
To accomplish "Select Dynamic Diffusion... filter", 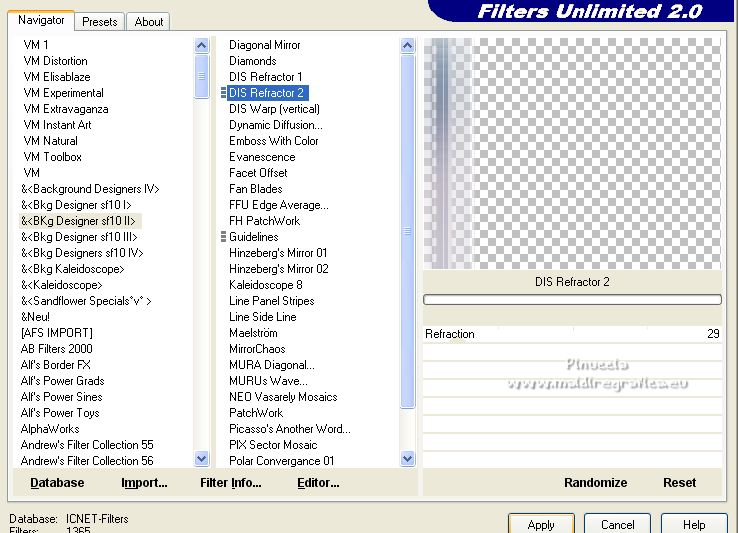I will [276, 125].
